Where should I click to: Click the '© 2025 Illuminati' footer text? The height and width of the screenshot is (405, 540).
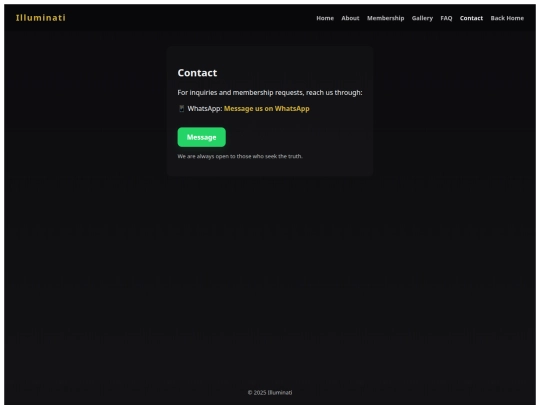click(x=270, y=392)
